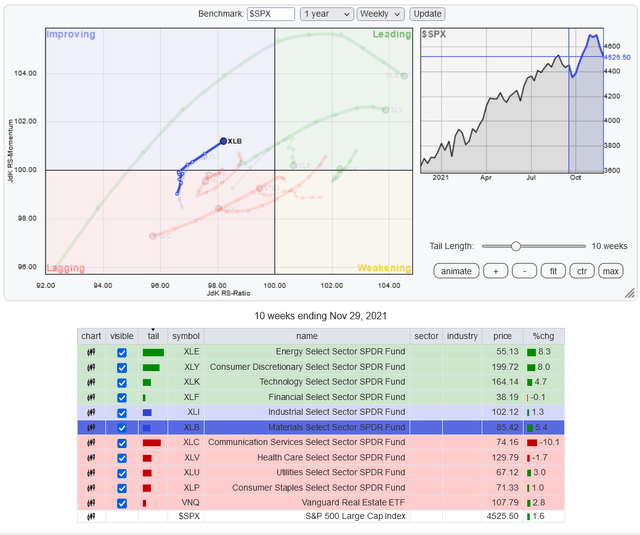Sort table by chart column header
The image size is (640, 535).
click(91, 336)
